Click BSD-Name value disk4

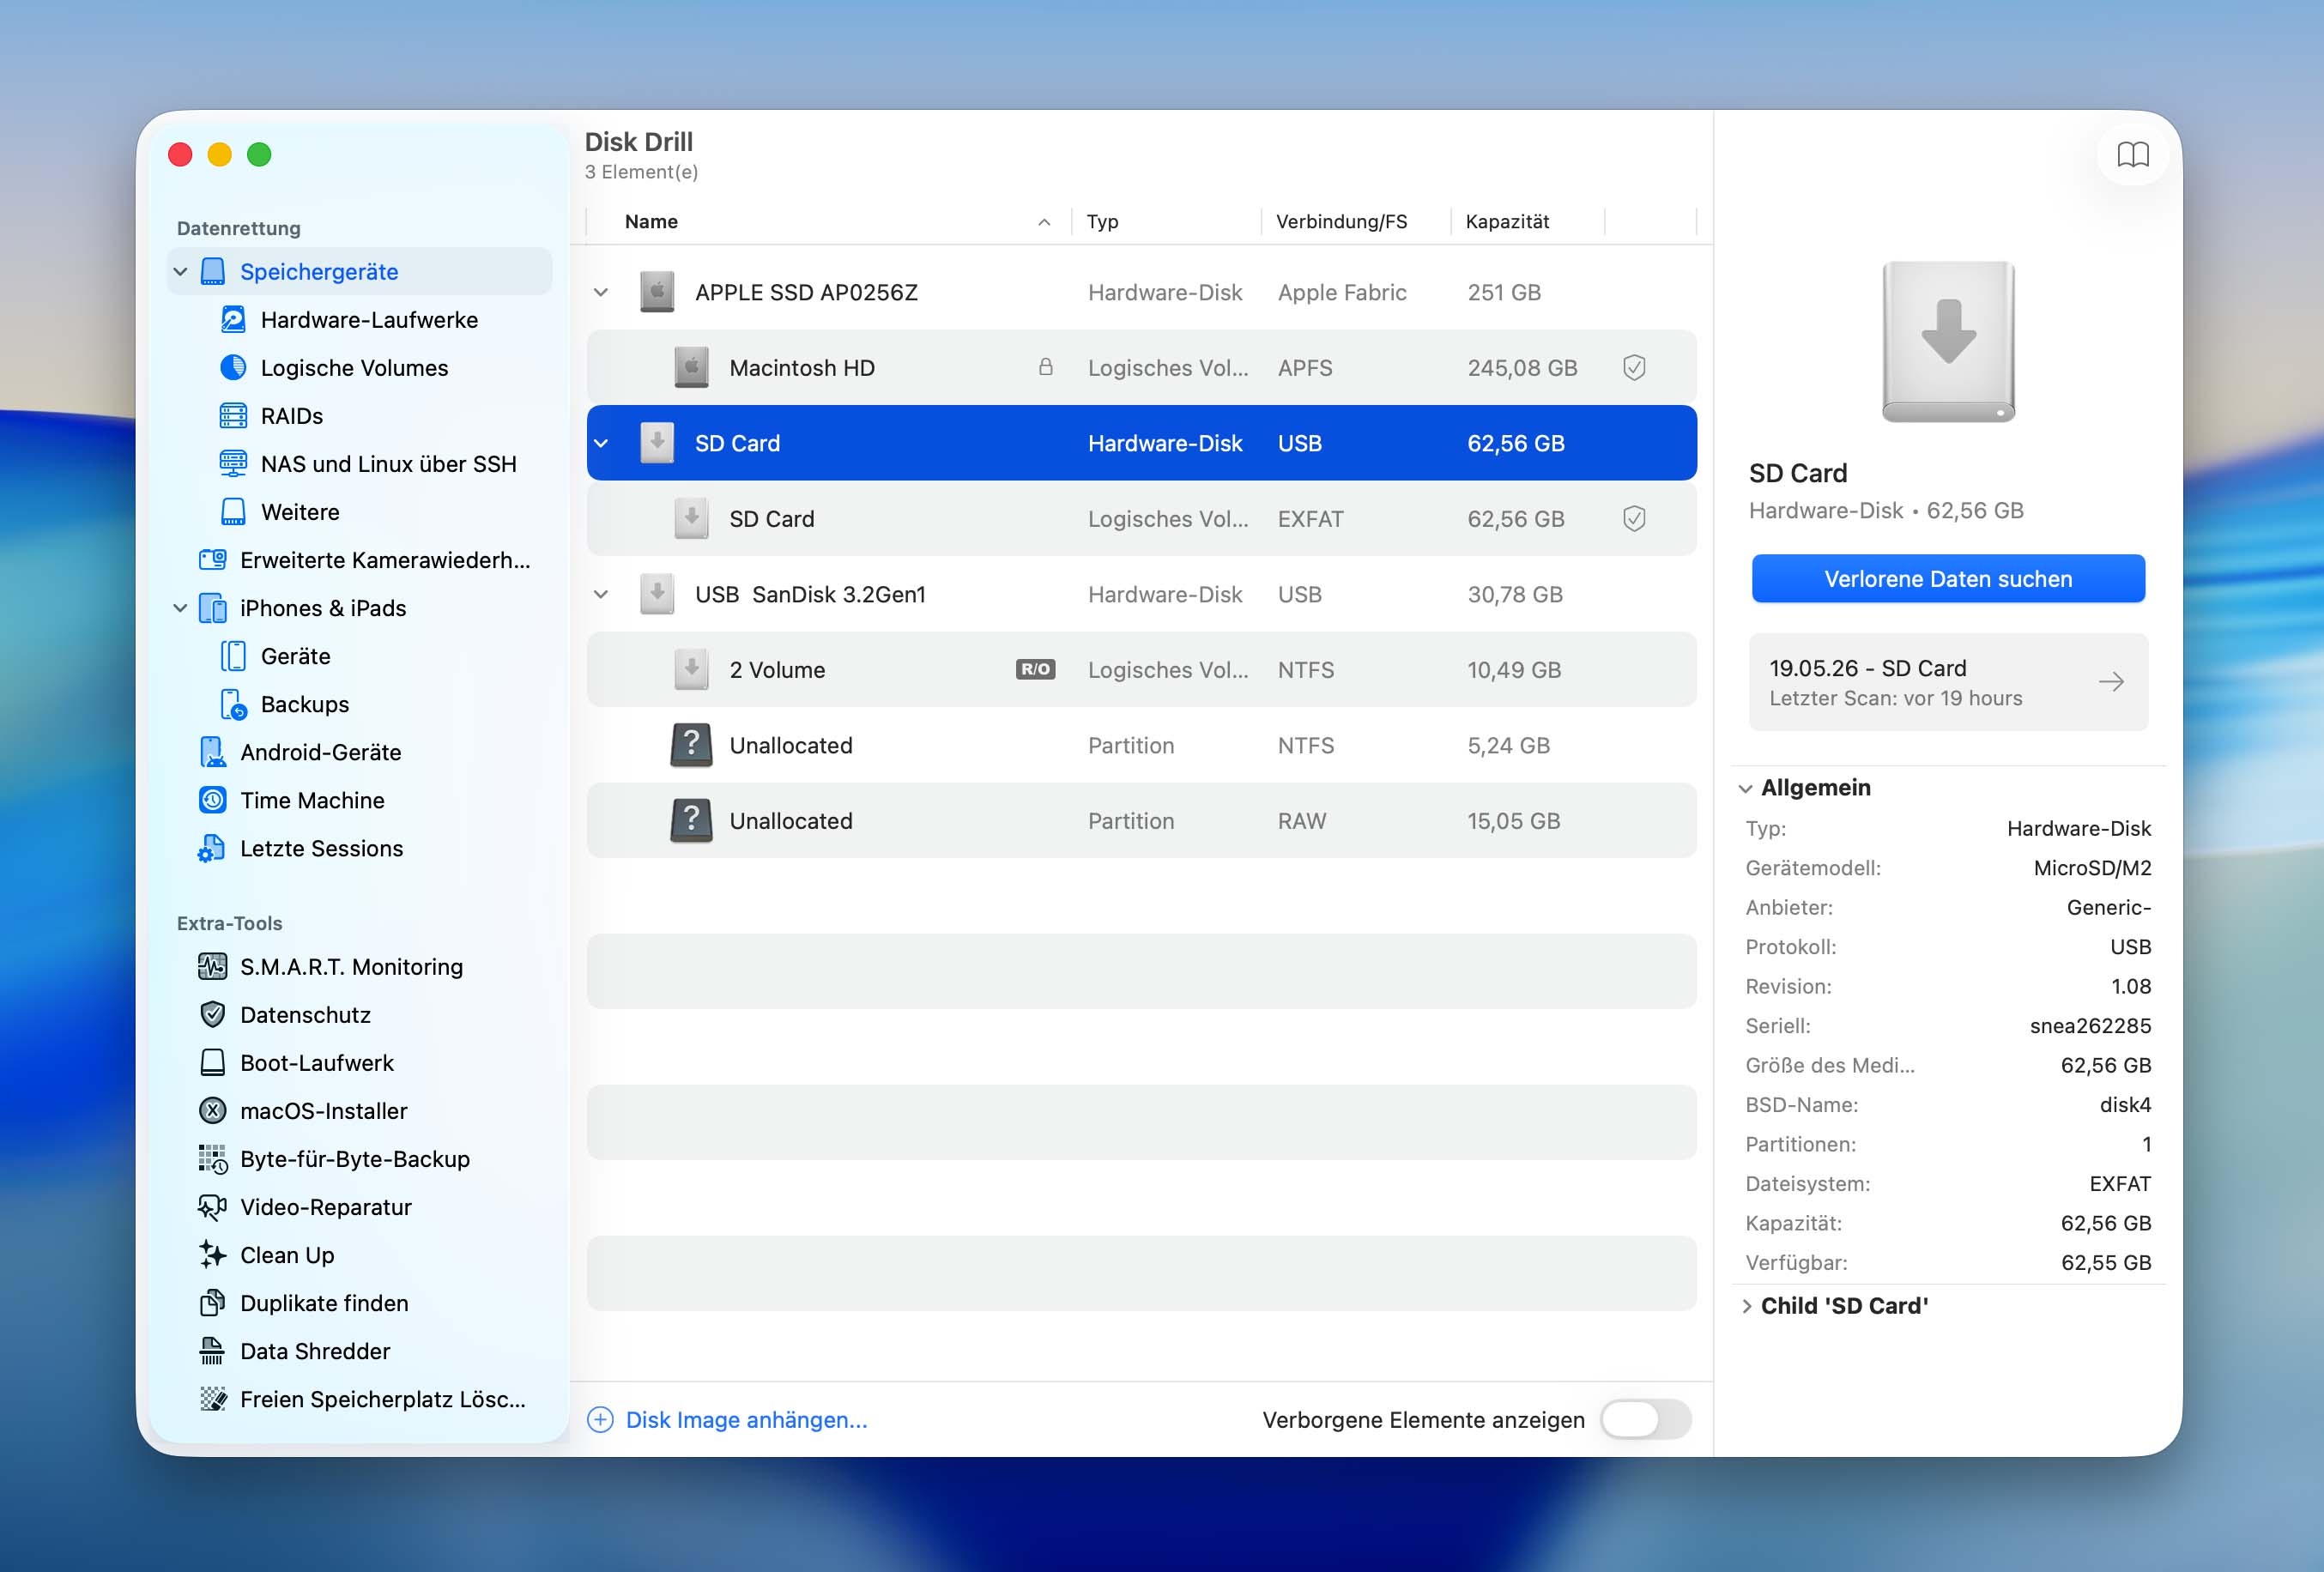click(x=2125, y=1105)
